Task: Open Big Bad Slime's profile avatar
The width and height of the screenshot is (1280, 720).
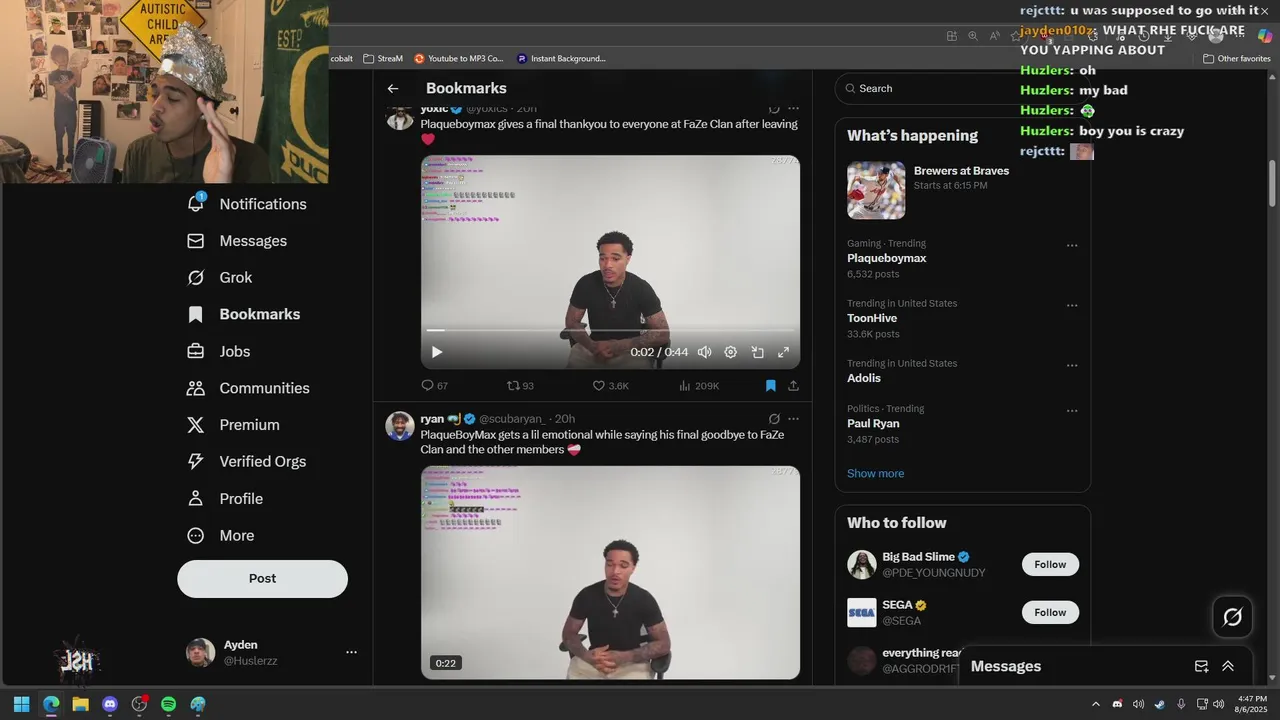Action: [862, 564]
